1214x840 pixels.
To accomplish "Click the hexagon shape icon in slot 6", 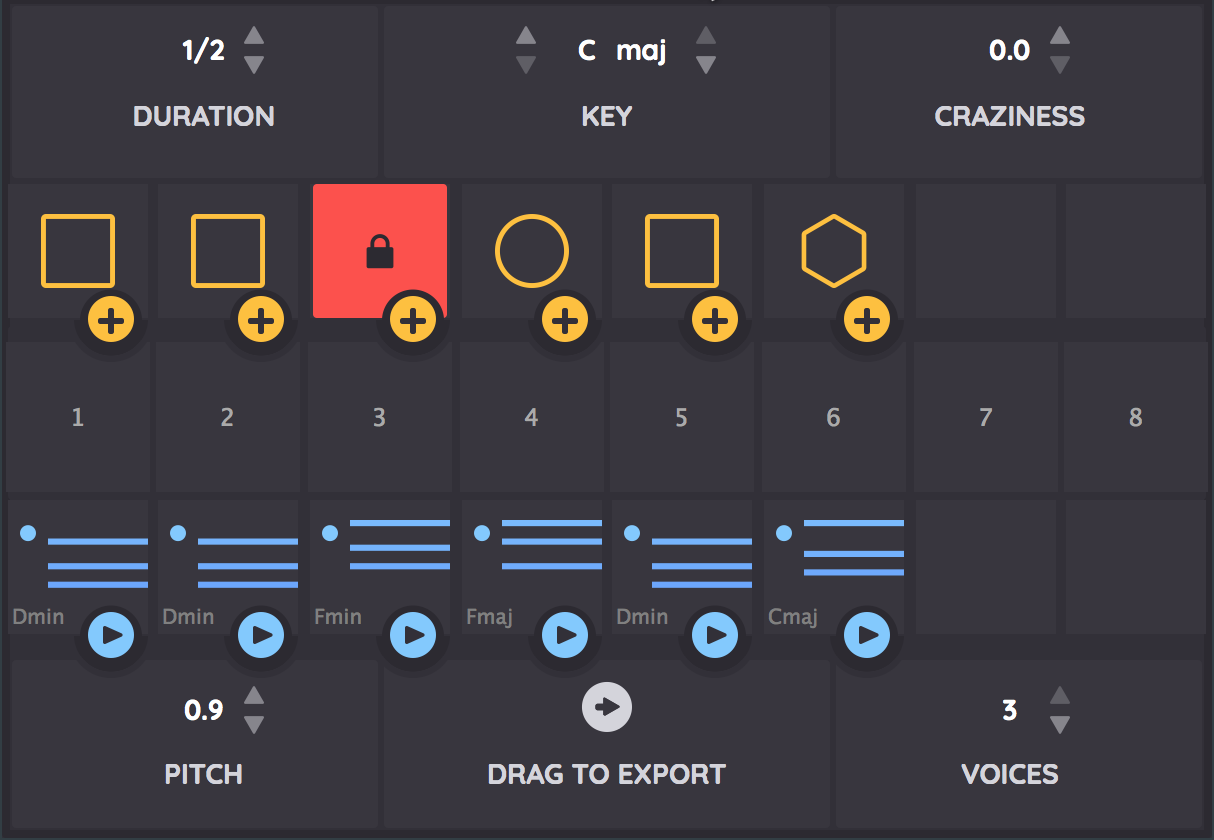I will point(833,251).
